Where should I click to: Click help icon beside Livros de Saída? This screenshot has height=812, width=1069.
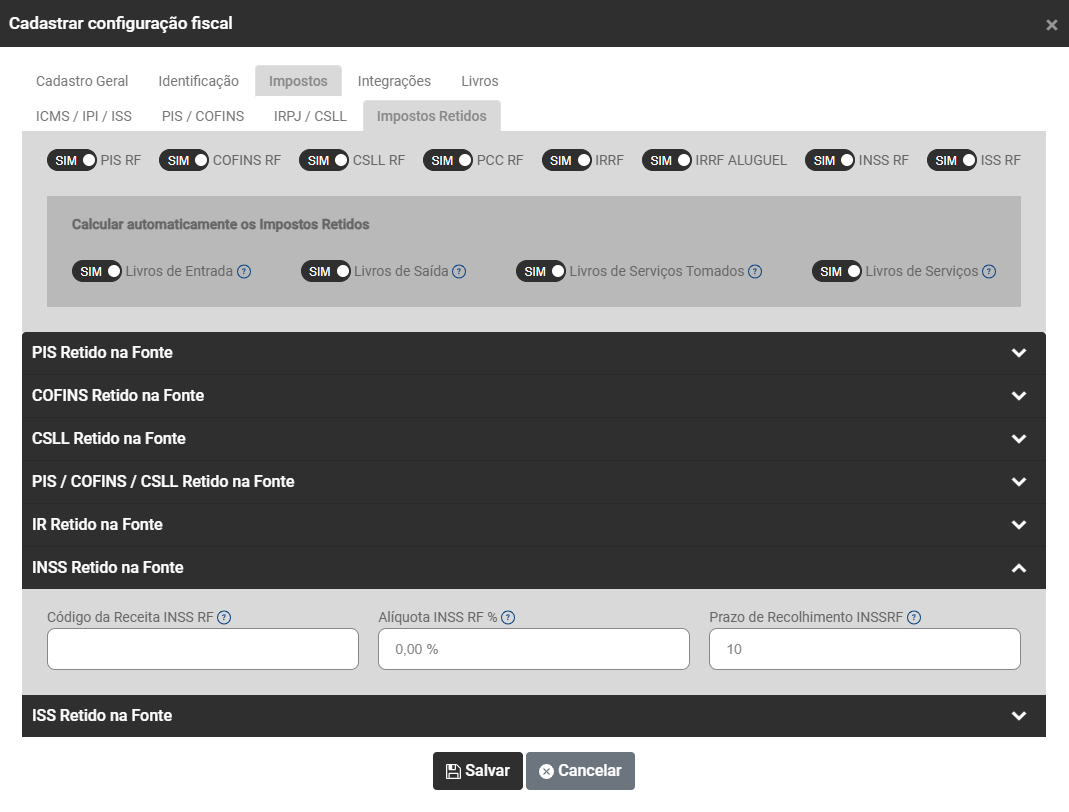click(459, 271)
